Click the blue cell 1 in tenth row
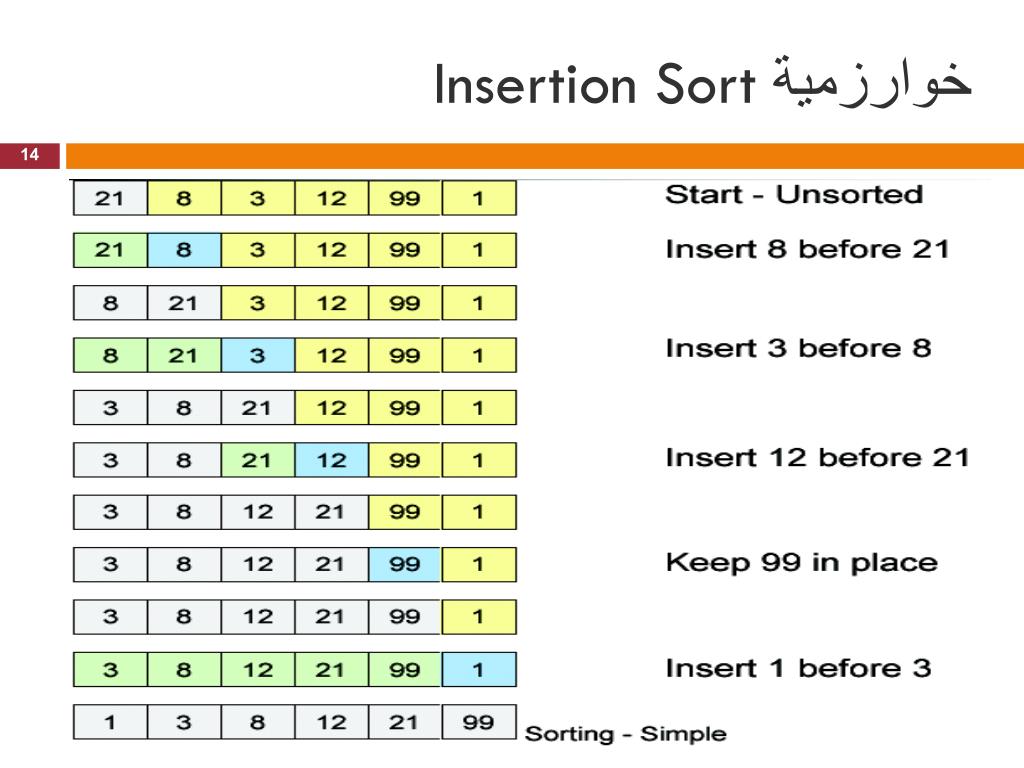 tap(479, 669)
